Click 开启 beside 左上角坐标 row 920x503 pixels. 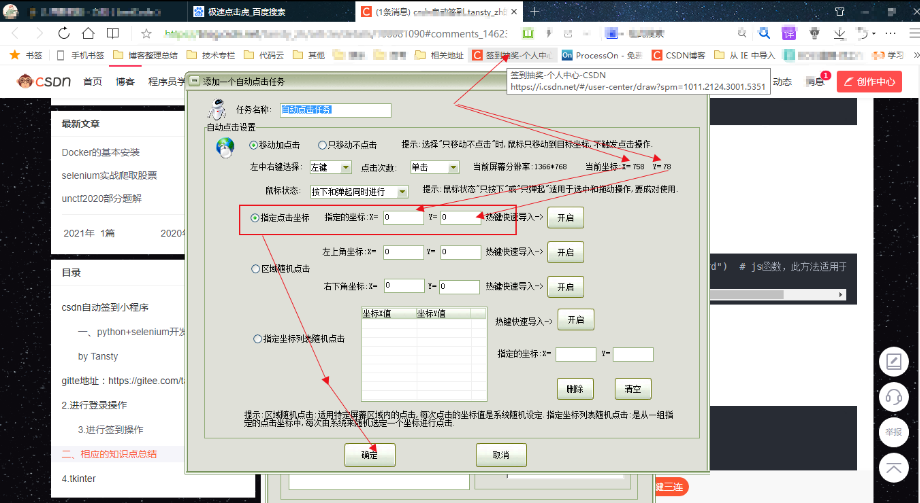(x=566, y=252)
